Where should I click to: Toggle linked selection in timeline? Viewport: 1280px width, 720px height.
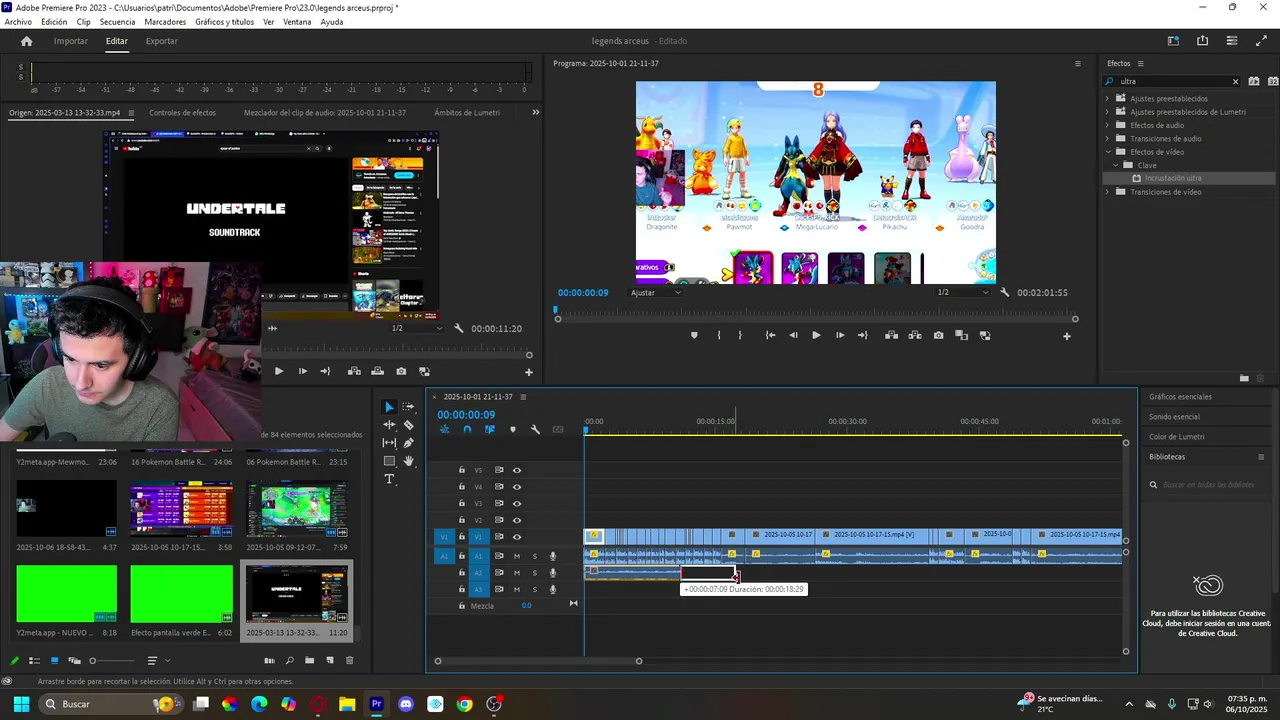tap(489, 429)
